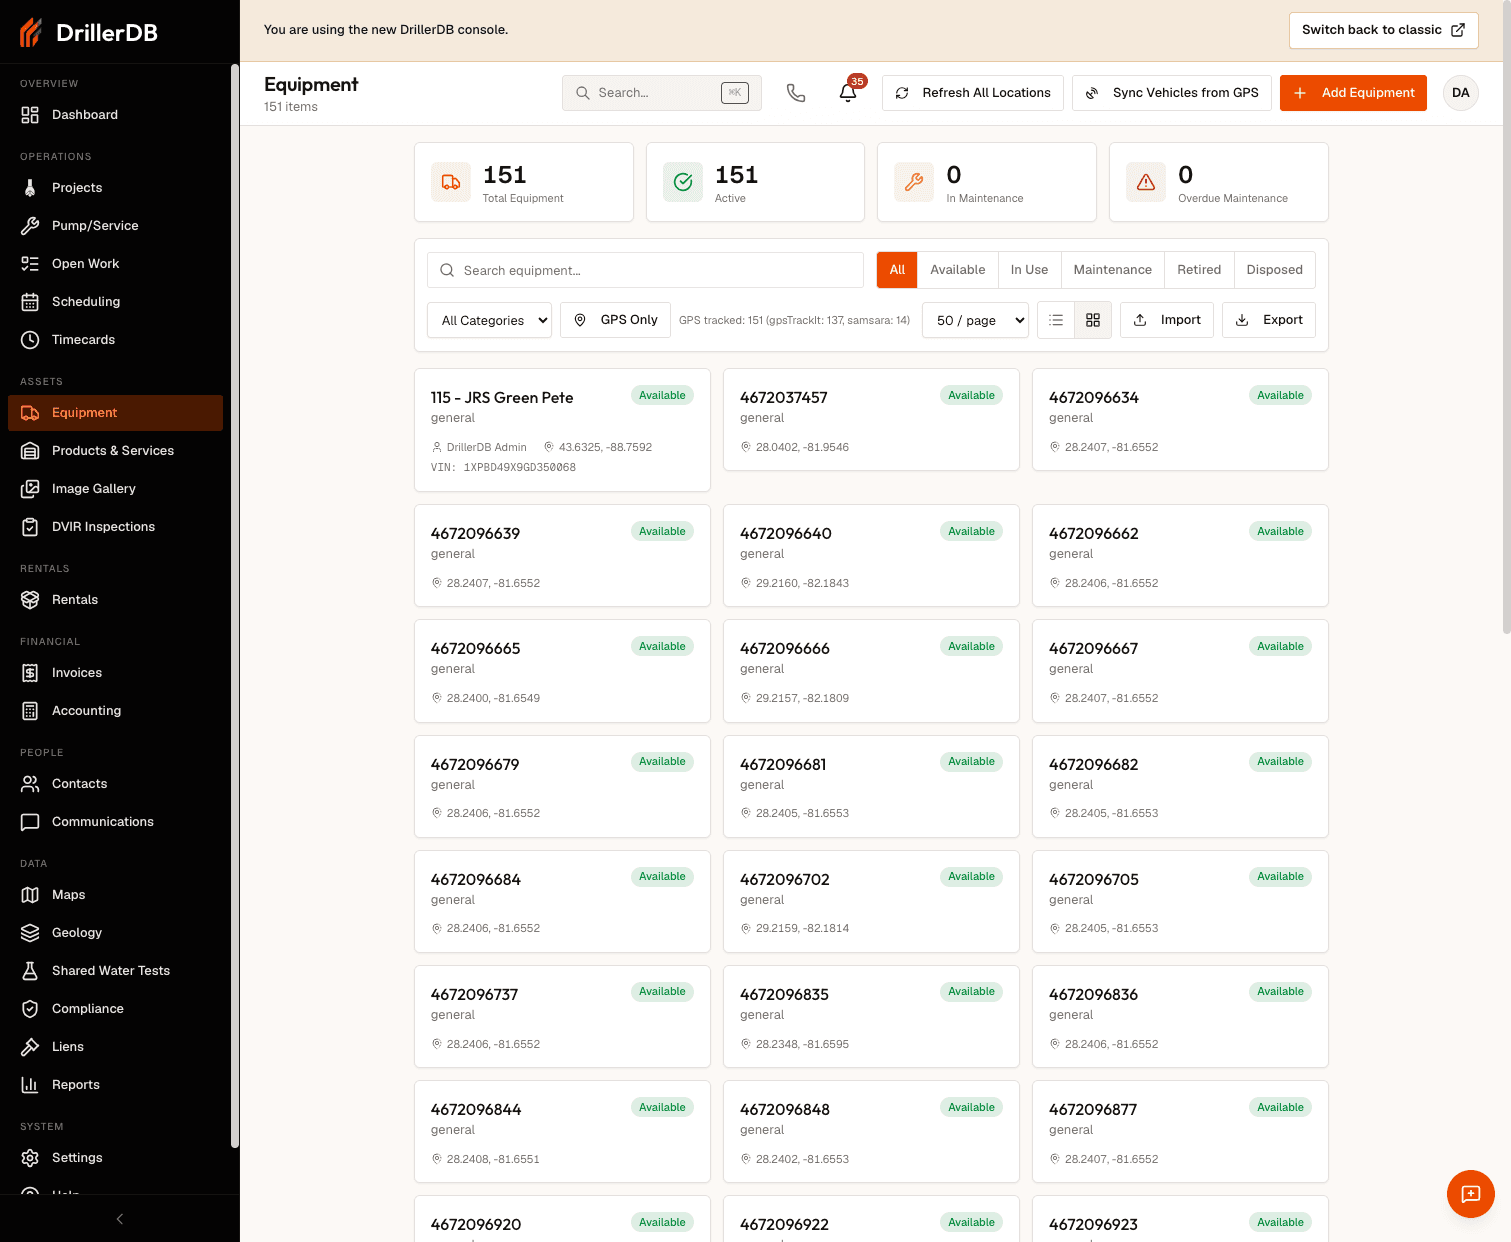The width and height of the screenshot is (1511, 1242).
Task: Open Settings page
Action: coord(115,1158)
